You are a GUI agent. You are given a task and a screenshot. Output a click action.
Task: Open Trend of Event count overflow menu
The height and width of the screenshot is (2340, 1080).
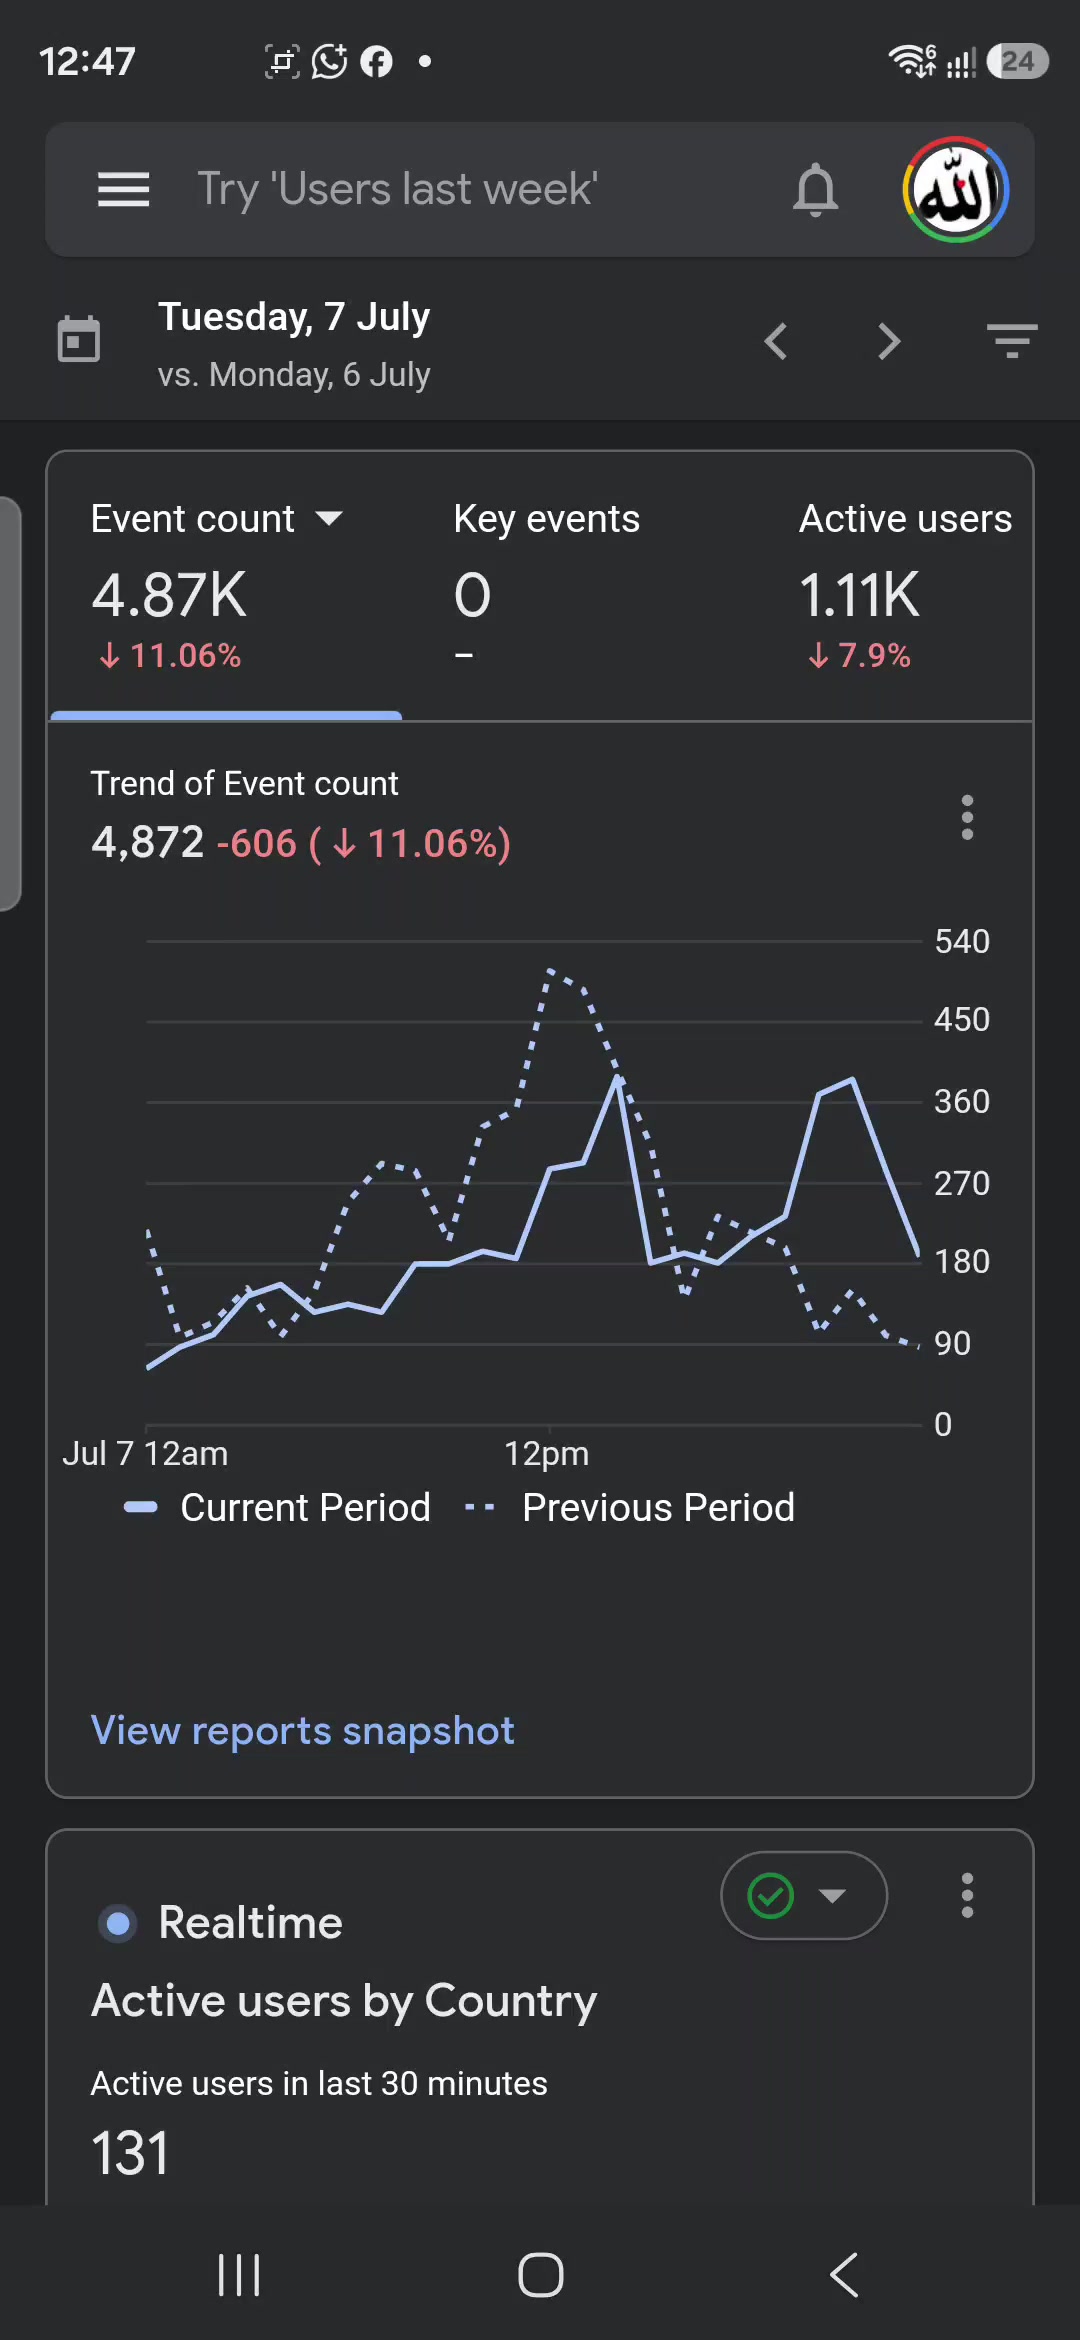pos(967,817)
